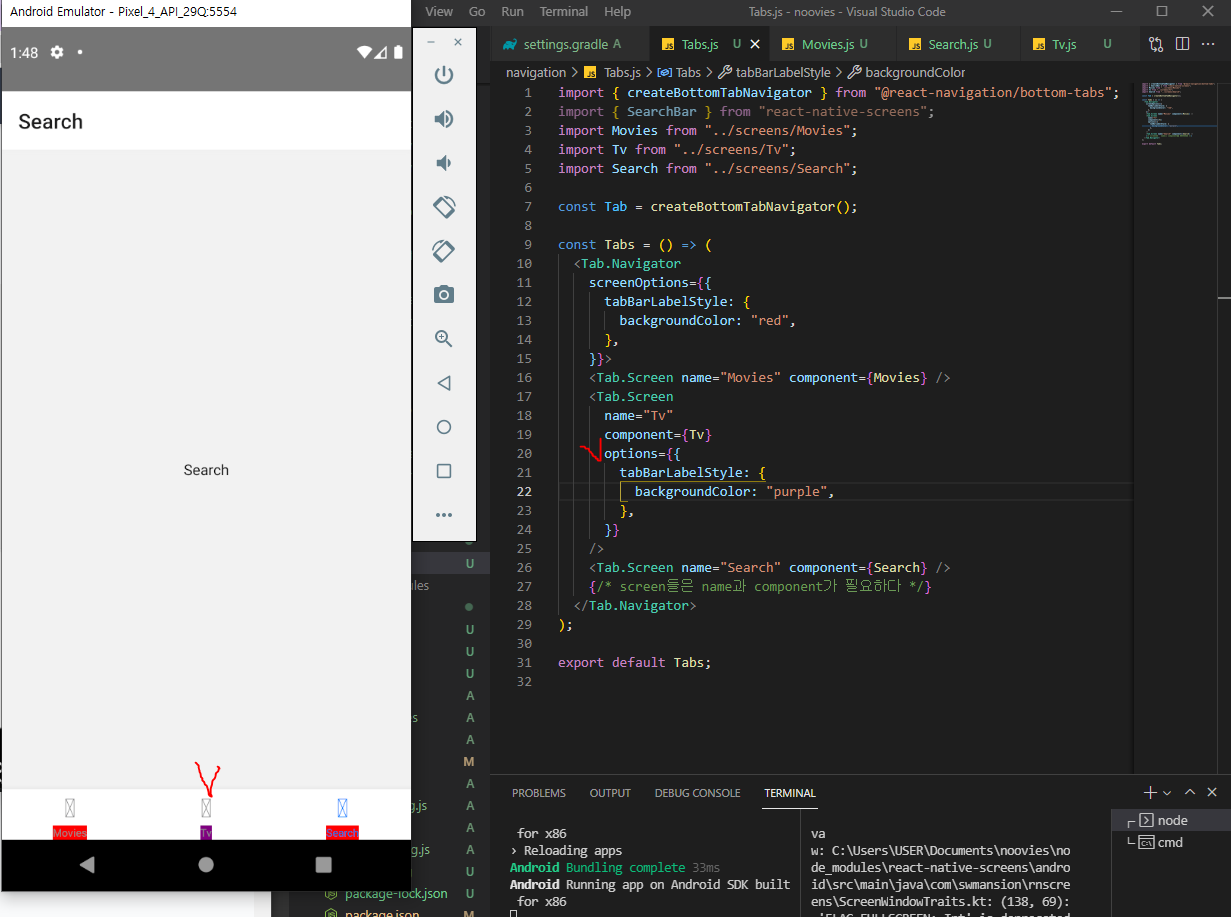The height and width of the screenshot is (917, 1231).
Task: Click the emulator window title bar text
Action: coord(124,12)
